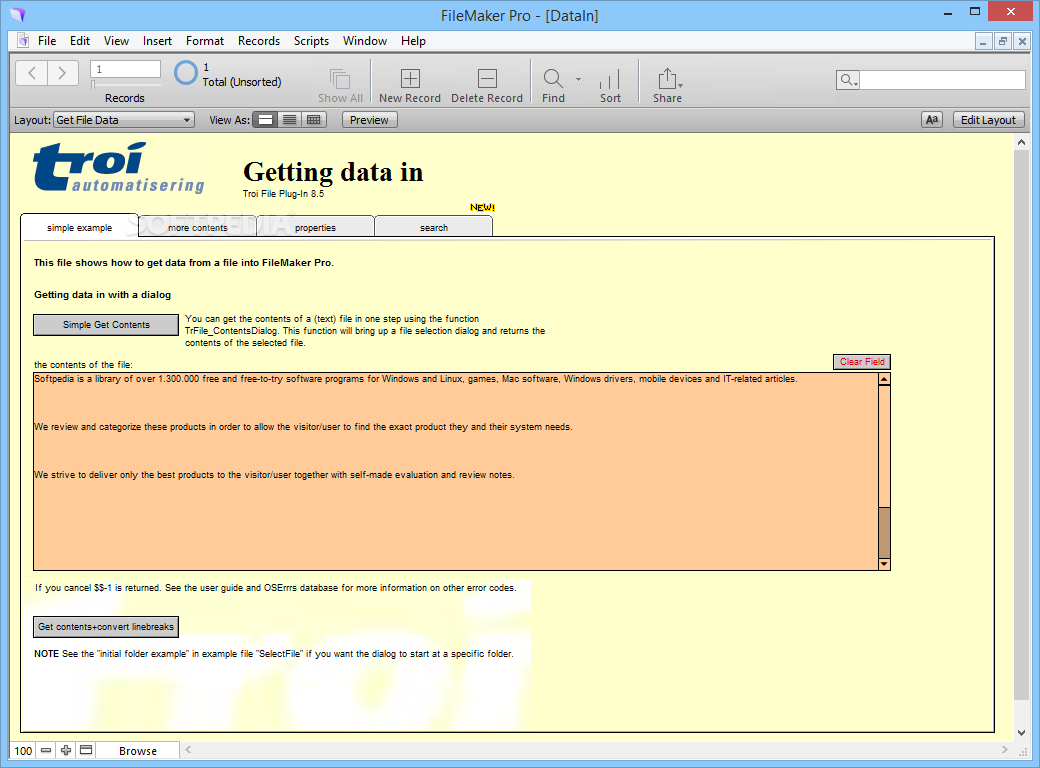Click the Clear Field button
Viewport: 1040px width, 768px height.
[x=862, y=361]
